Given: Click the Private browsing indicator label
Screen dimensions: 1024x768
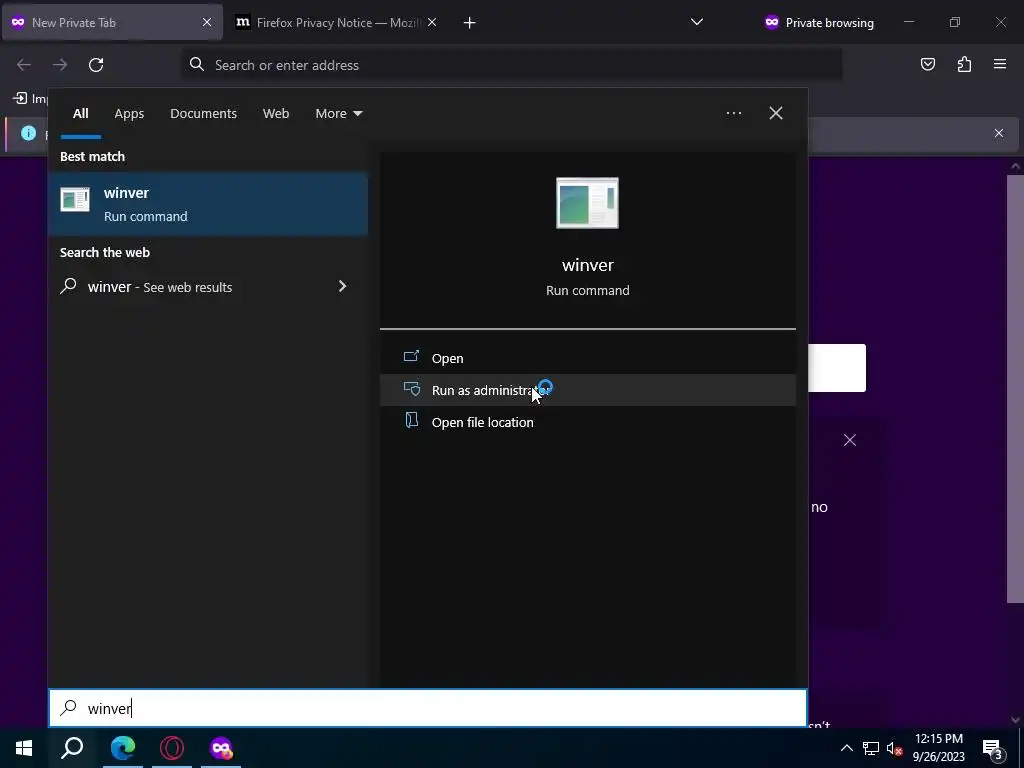Looking at the screenshot, I should (829, 23).
